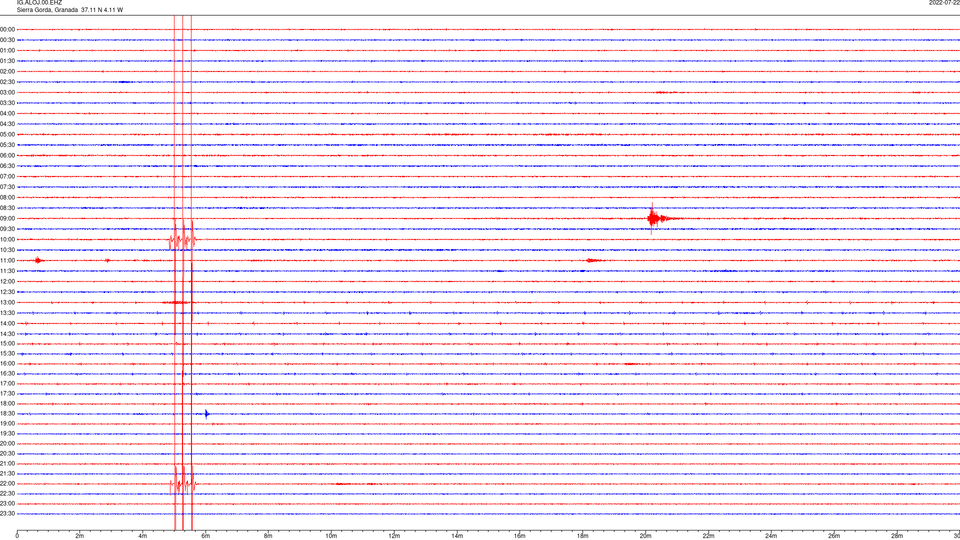This screenshot has height=540, width=960.
Task: Click the '24m' tick label on the time axis
Action: tap(771, 536)
